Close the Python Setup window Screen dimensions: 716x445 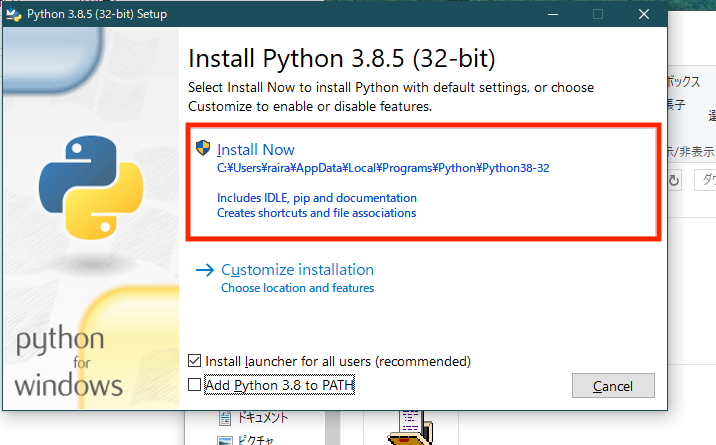click(x=644, y=14)
